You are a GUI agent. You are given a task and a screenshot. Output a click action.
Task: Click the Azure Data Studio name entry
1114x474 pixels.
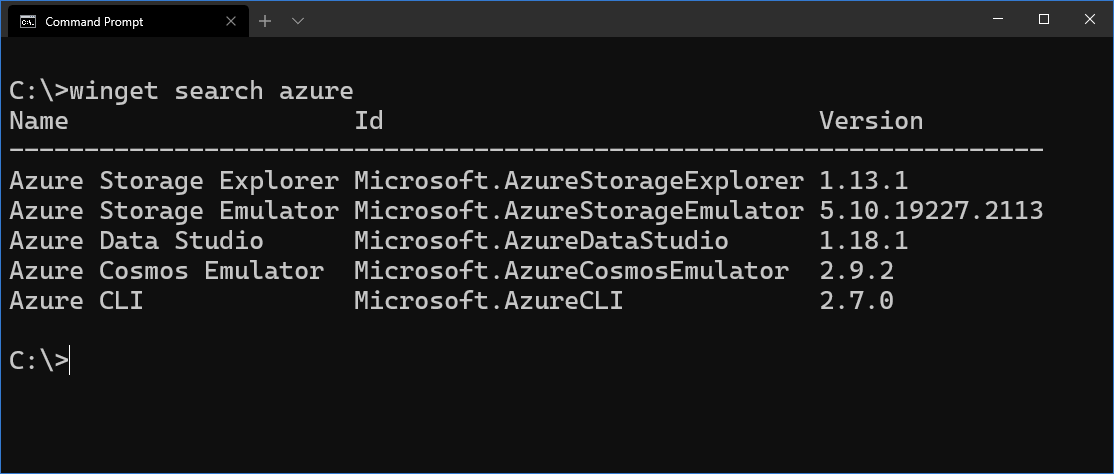pos(136,241)
